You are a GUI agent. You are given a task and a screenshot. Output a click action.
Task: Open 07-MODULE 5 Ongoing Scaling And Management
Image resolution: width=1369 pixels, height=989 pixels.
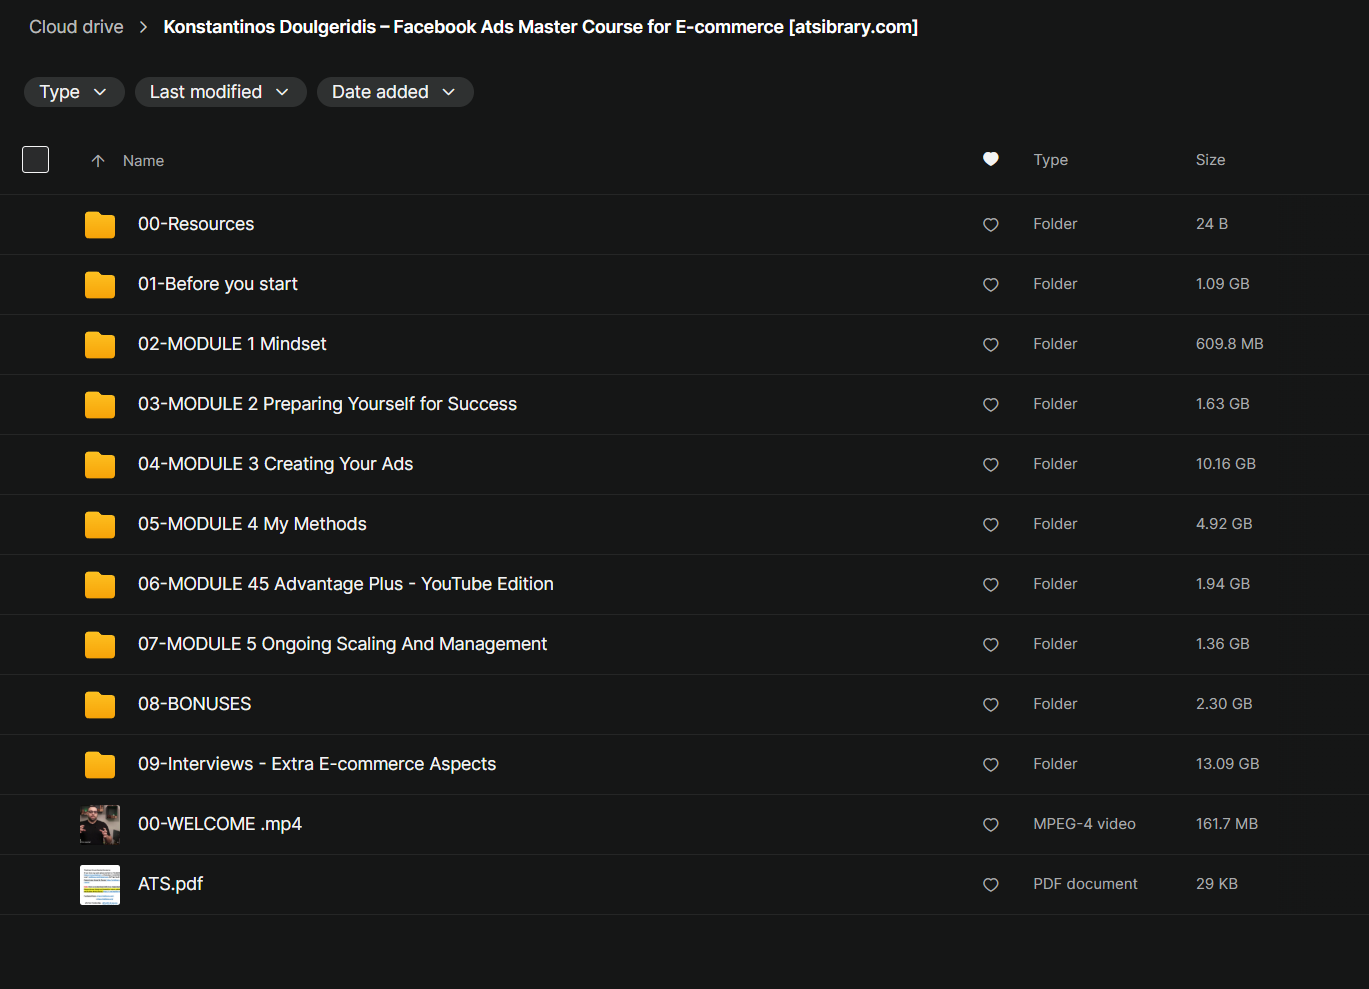(x=342, y=644)
